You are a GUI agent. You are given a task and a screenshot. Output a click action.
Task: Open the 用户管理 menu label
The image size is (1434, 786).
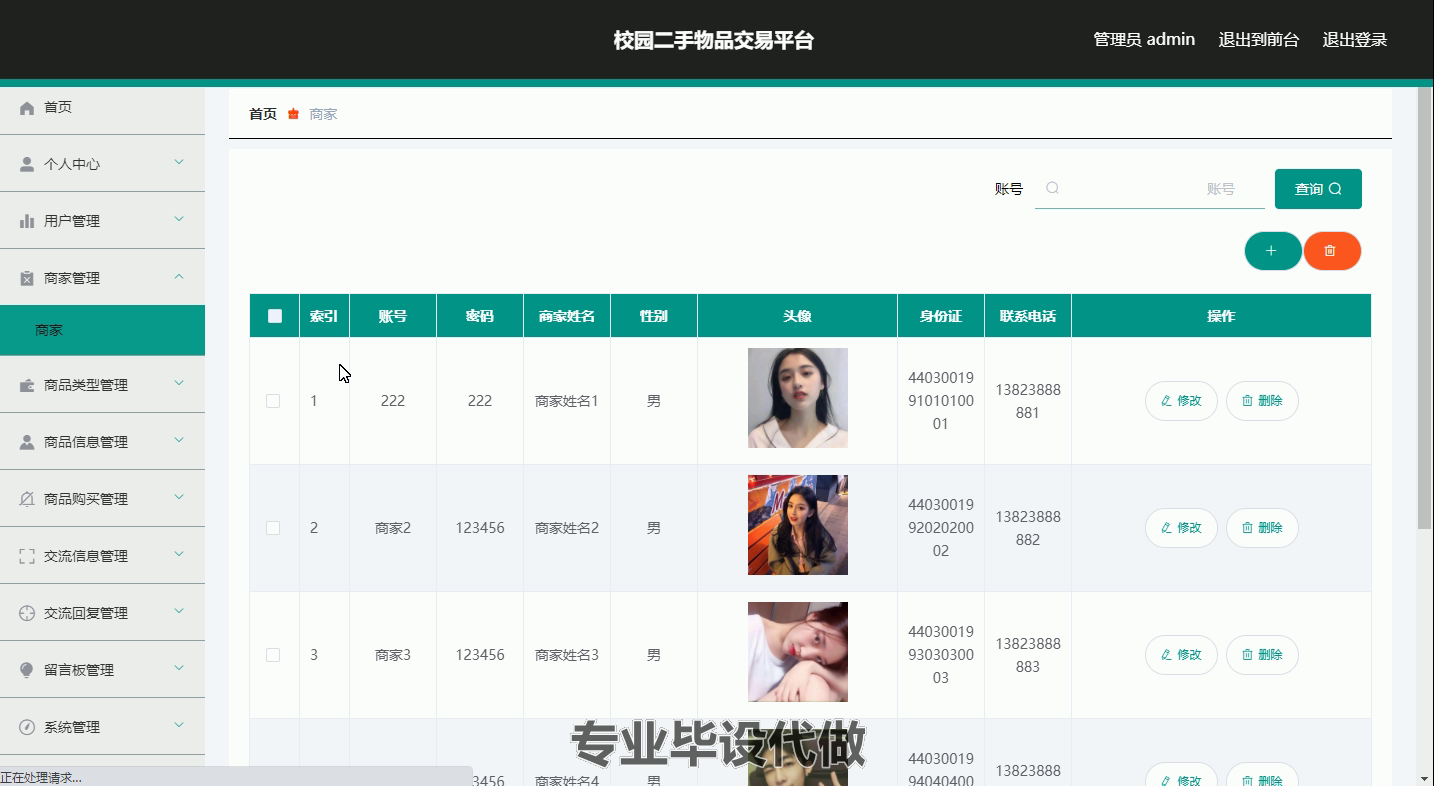coord(72,221)
